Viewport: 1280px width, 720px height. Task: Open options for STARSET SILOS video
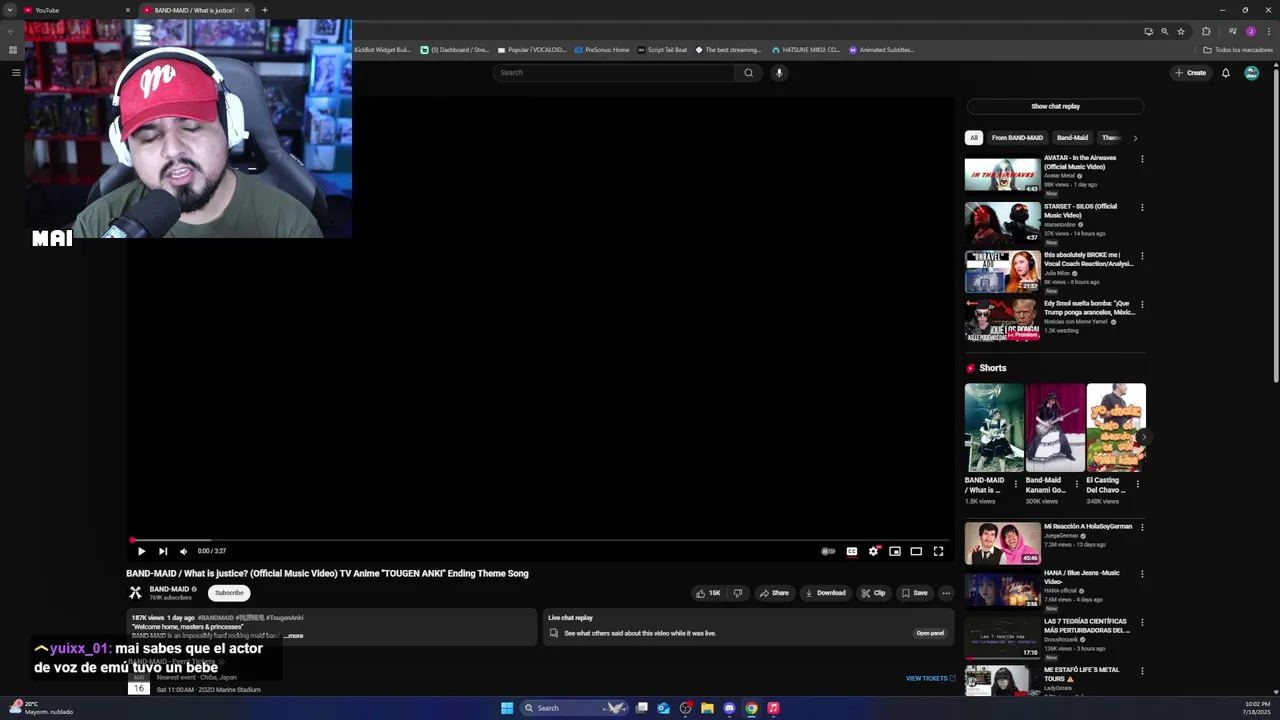pos(1142,208)
